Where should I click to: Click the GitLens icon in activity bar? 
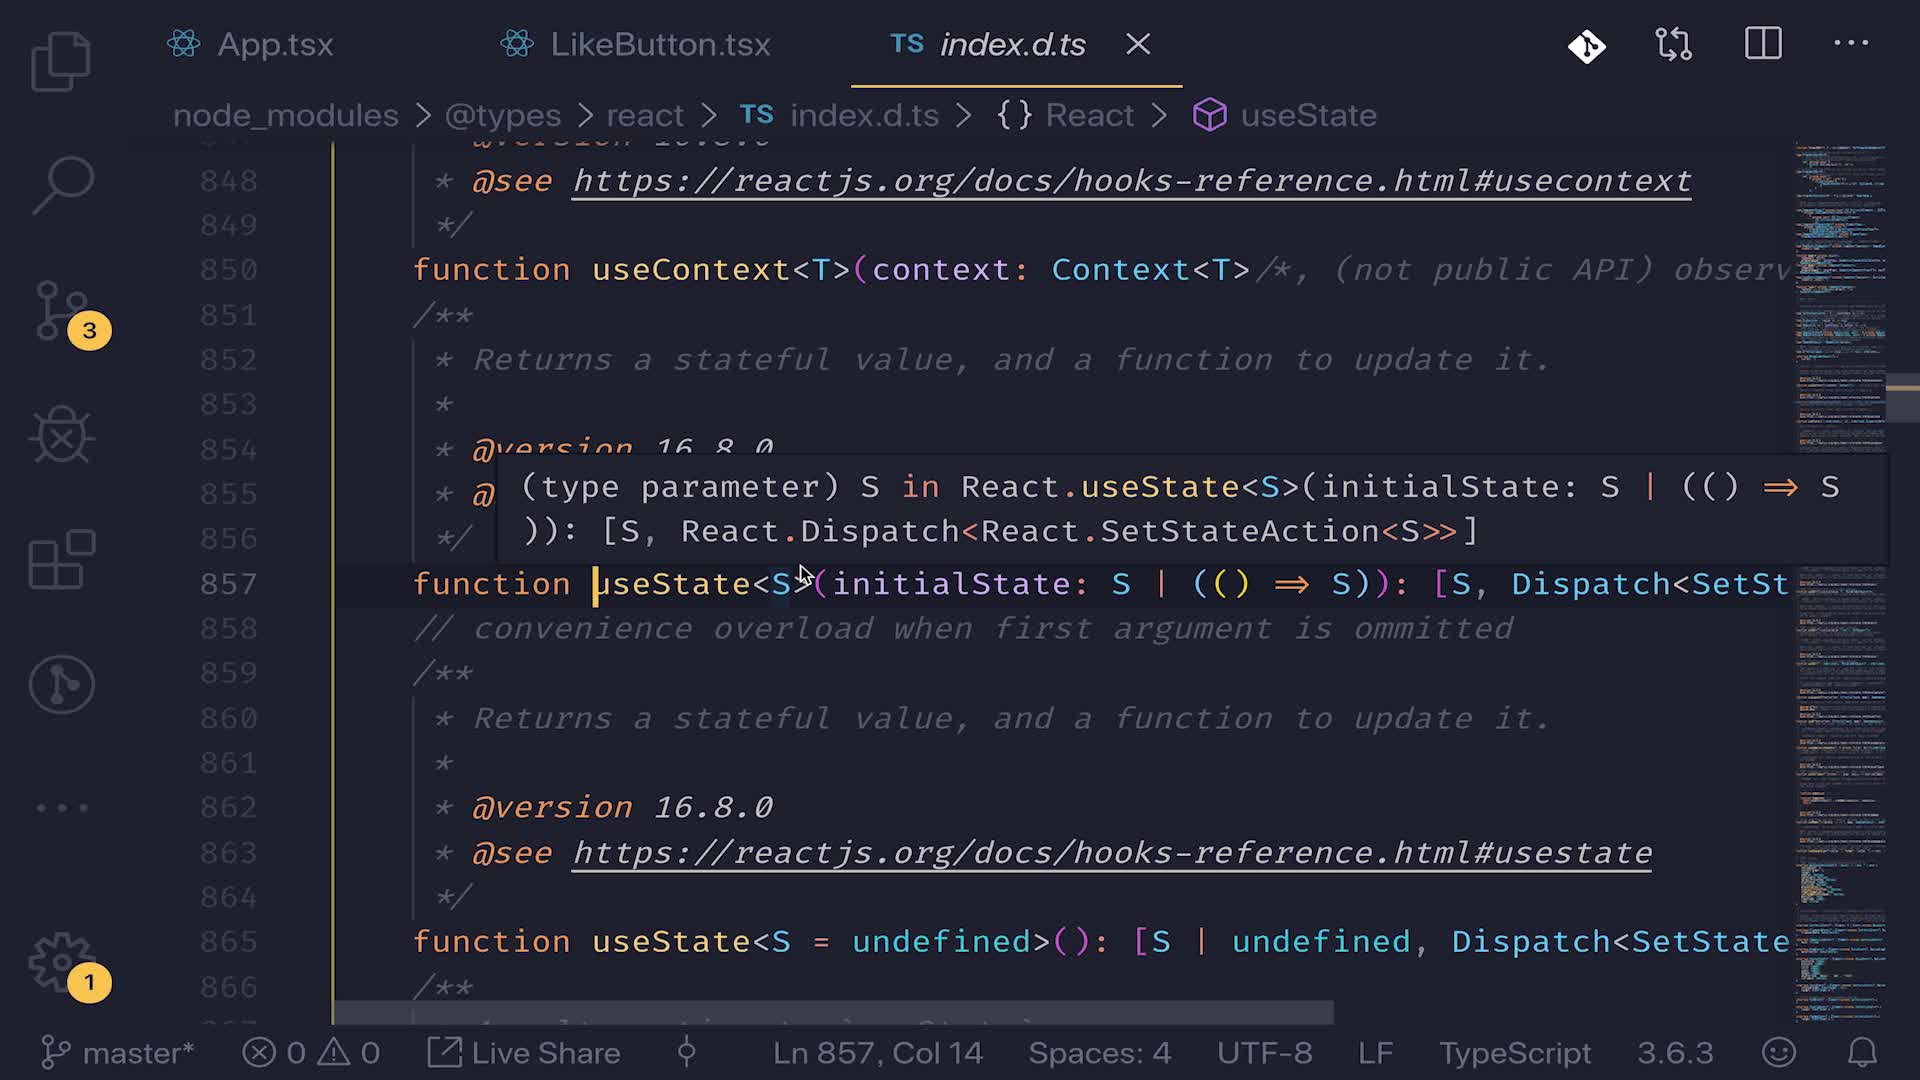[62, 685]
